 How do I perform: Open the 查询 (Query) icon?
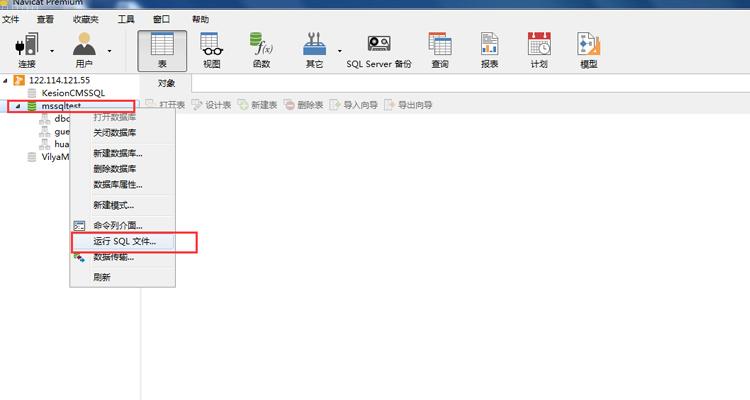pyautogui.click(x=439, y=48)
